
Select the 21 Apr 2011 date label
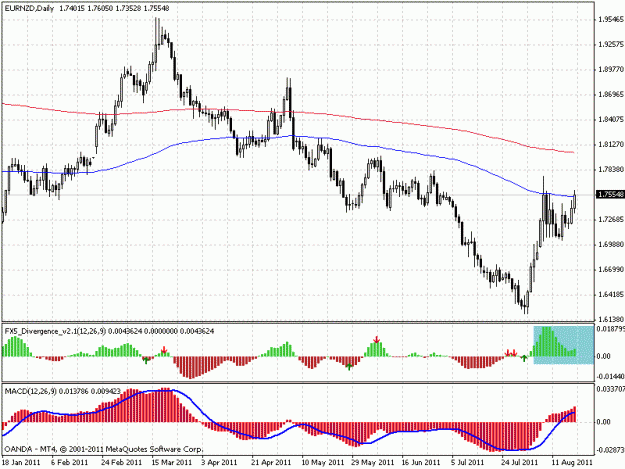[x=271, y=463]
